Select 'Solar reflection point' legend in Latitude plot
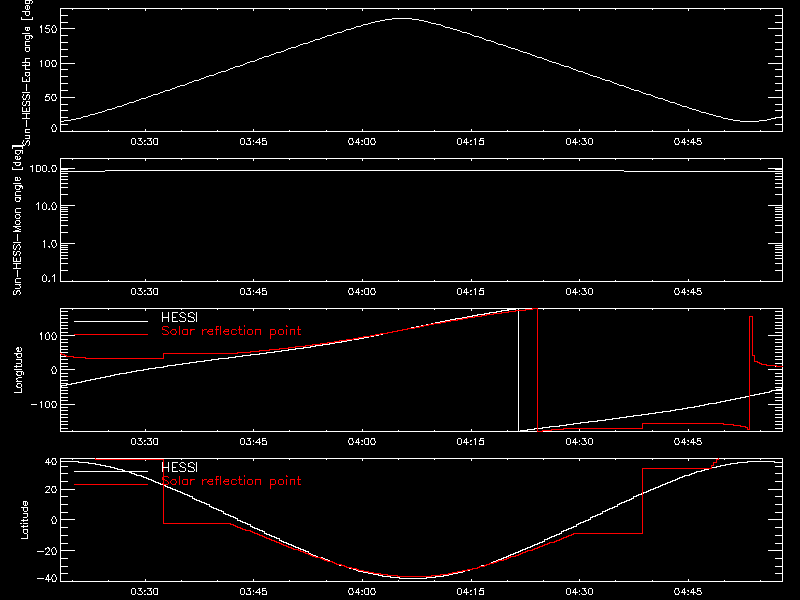 pos(231,481)
